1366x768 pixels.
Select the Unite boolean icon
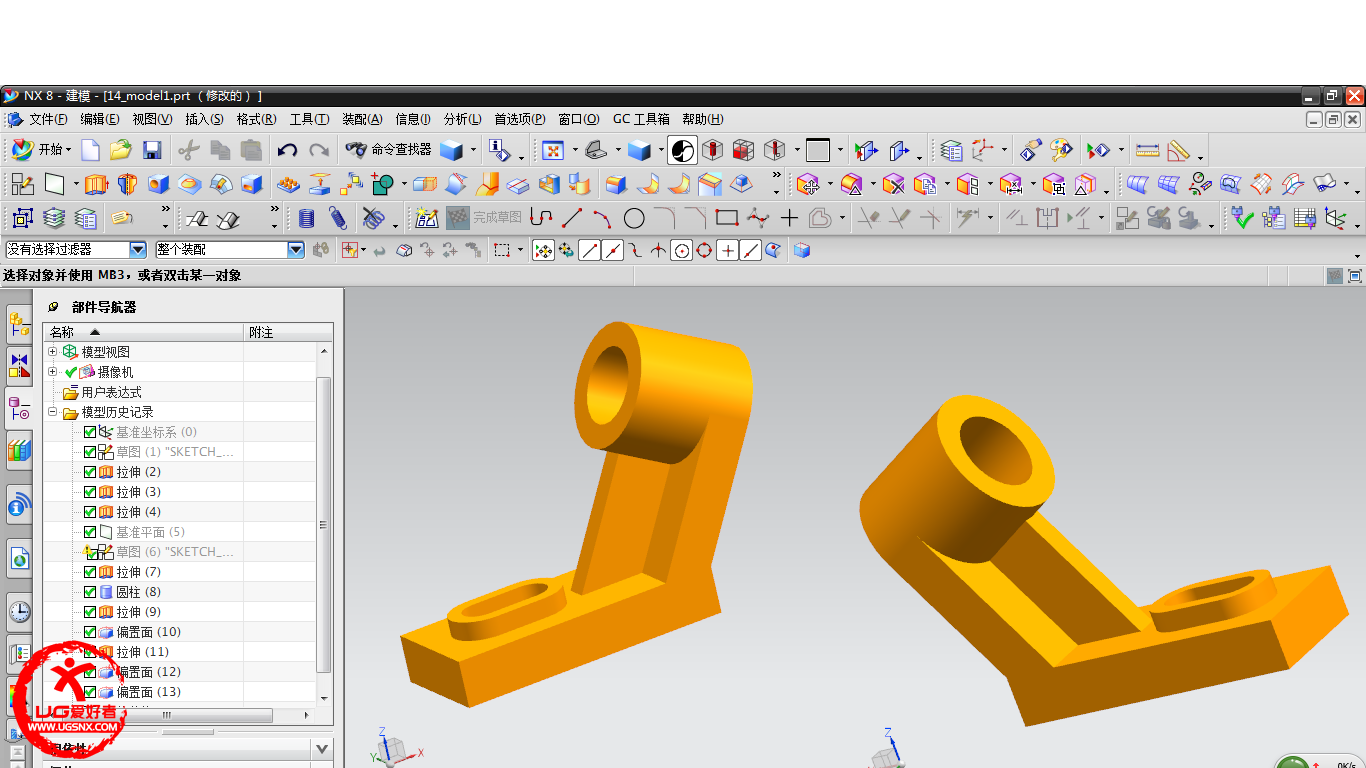click(383, 184)
